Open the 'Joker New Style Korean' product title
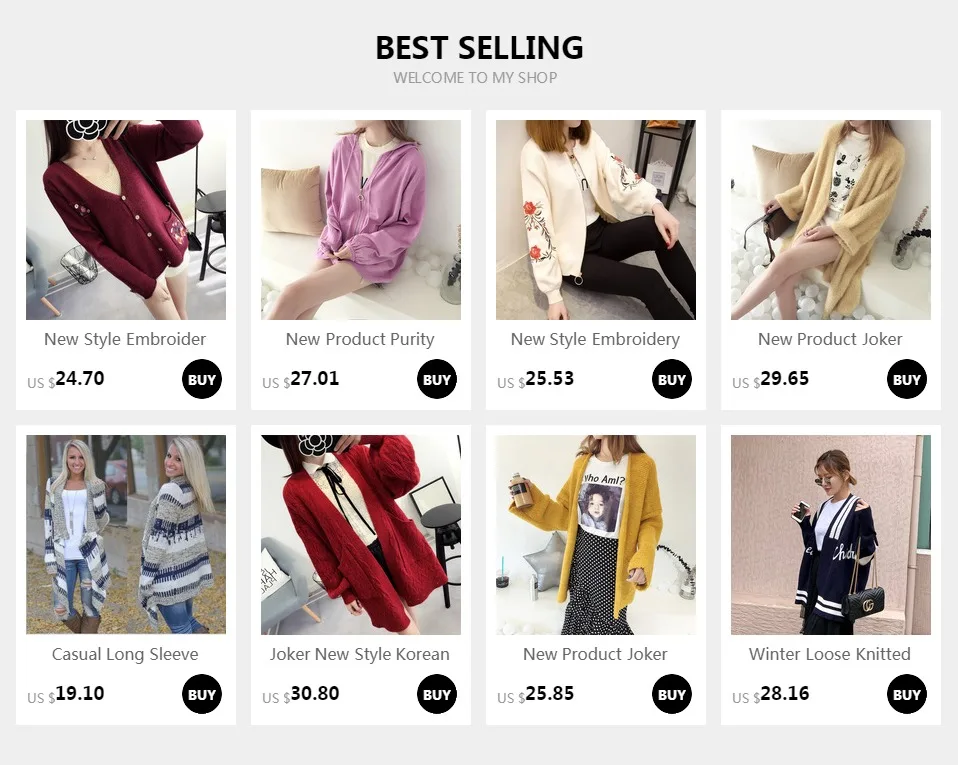The height and width of the screenshot is (765, 958). pos(360,654)
